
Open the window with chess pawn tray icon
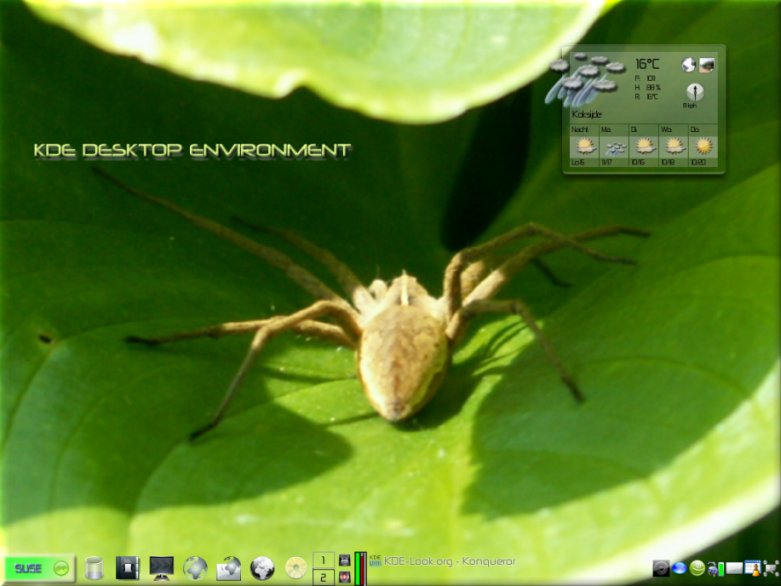(x=753, y=568)
